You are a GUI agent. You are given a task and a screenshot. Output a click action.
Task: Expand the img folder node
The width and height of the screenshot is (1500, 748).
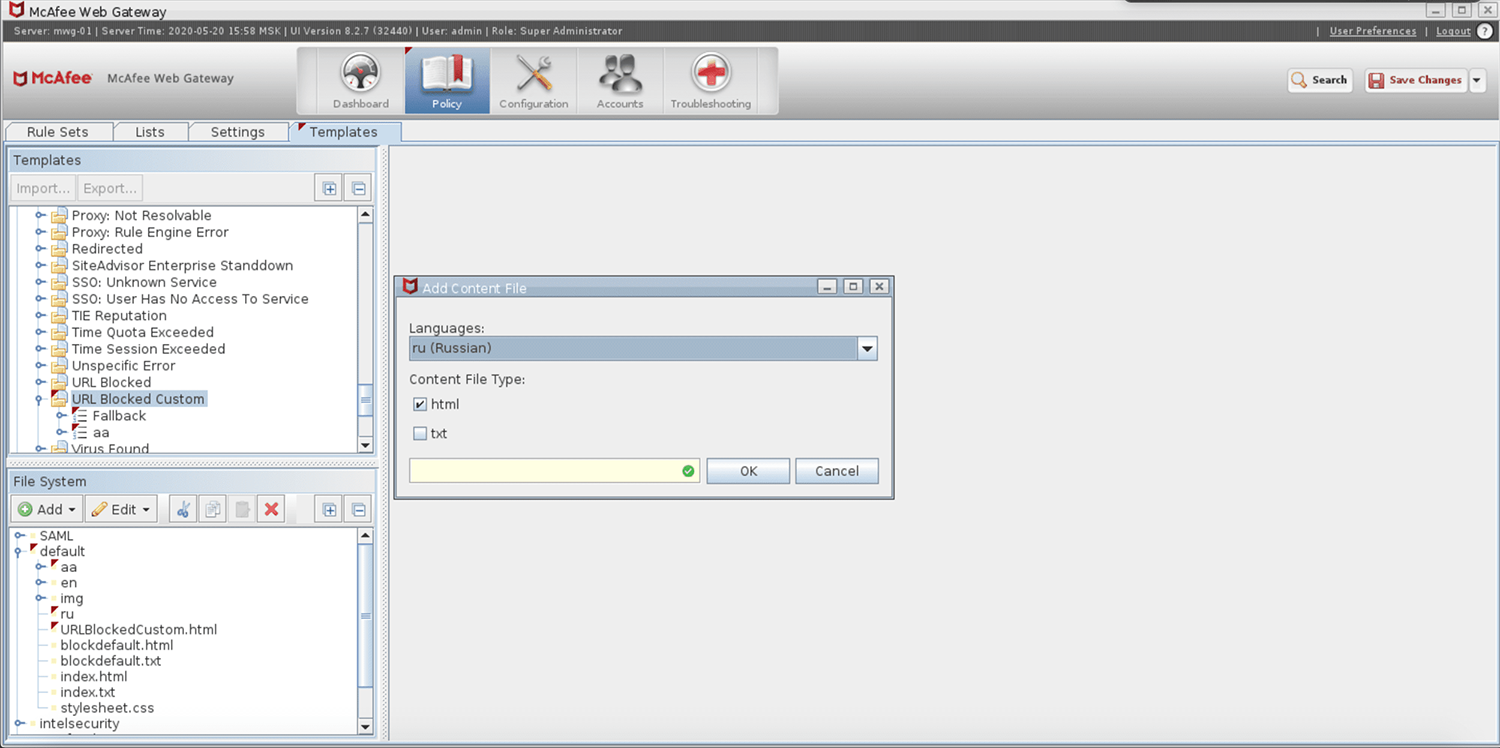[40, 599]
